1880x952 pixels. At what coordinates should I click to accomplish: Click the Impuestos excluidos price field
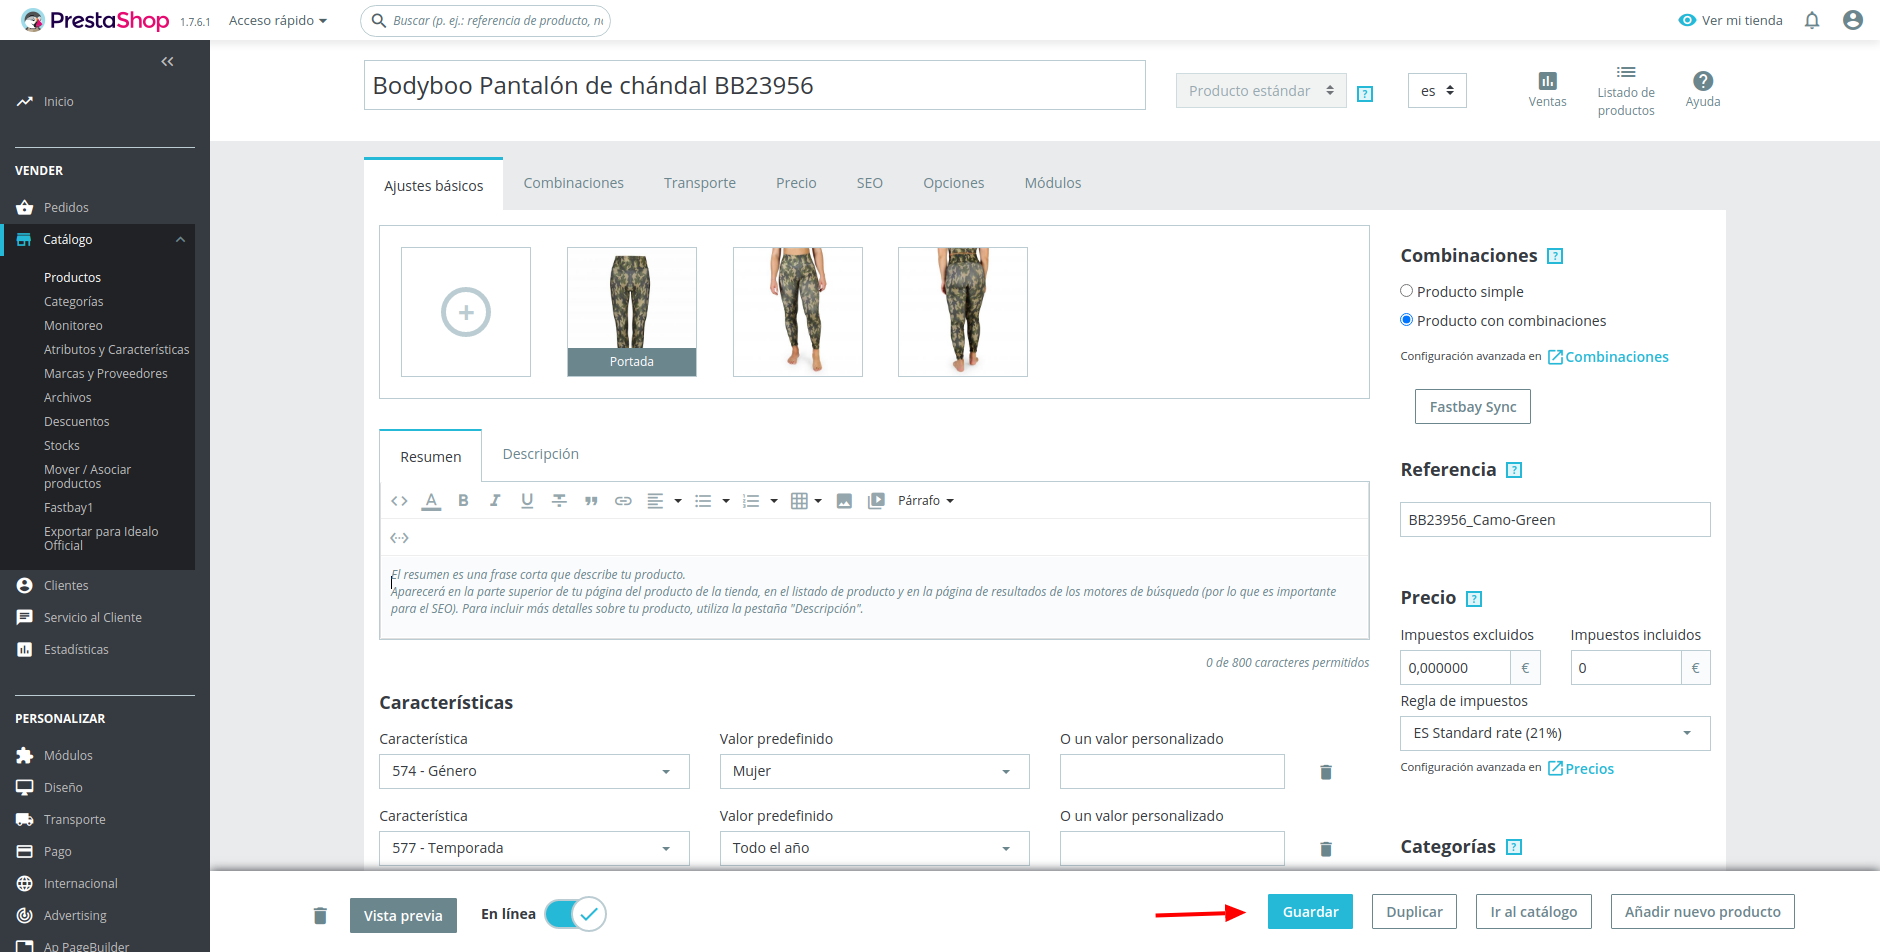coord(1456,668)
